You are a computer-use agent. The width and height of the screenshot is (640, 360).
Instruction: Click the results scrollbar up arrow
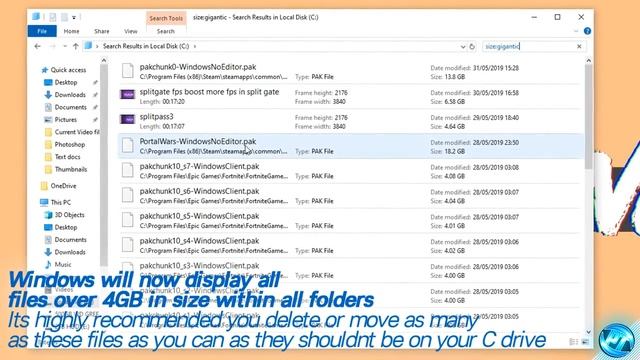(x=588, y=61)
